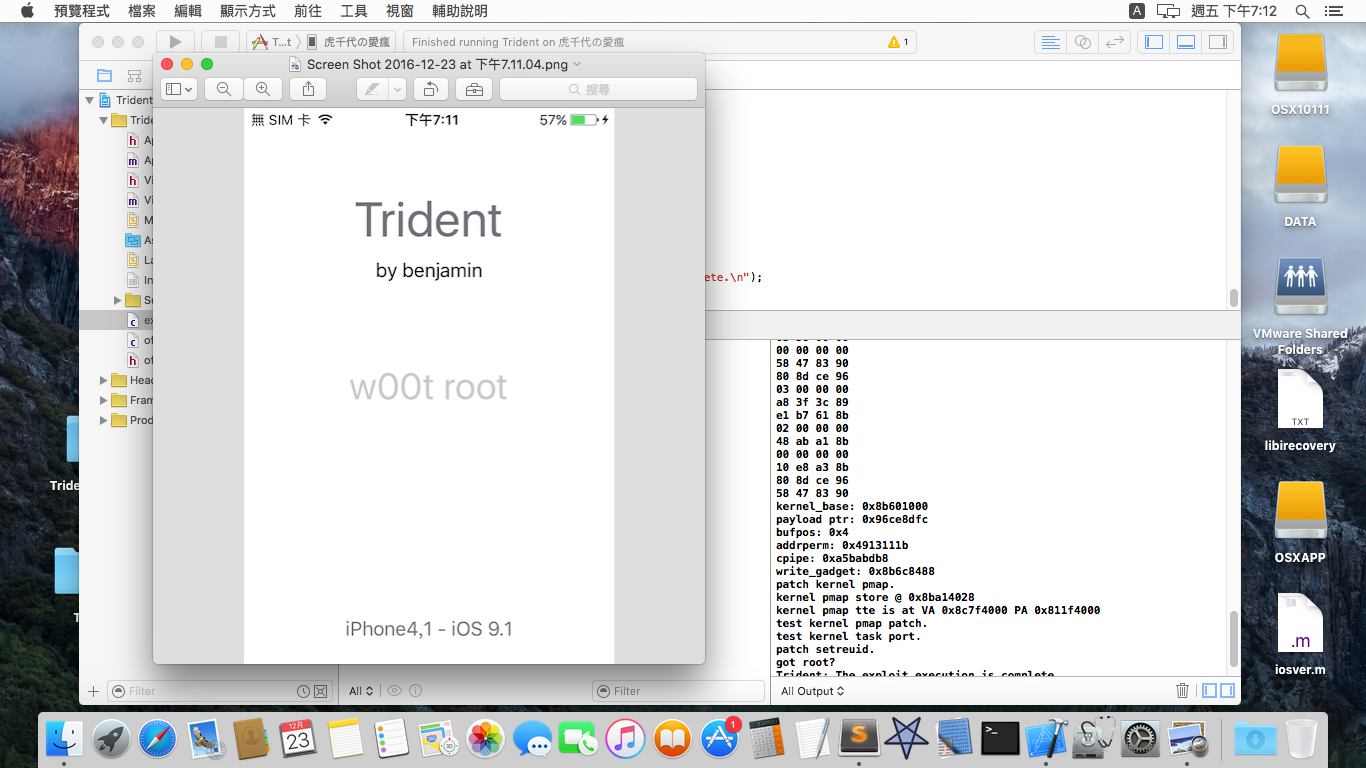Toggle Xcode's navigator panel

pyautogui.click(x=1154, y=42)
